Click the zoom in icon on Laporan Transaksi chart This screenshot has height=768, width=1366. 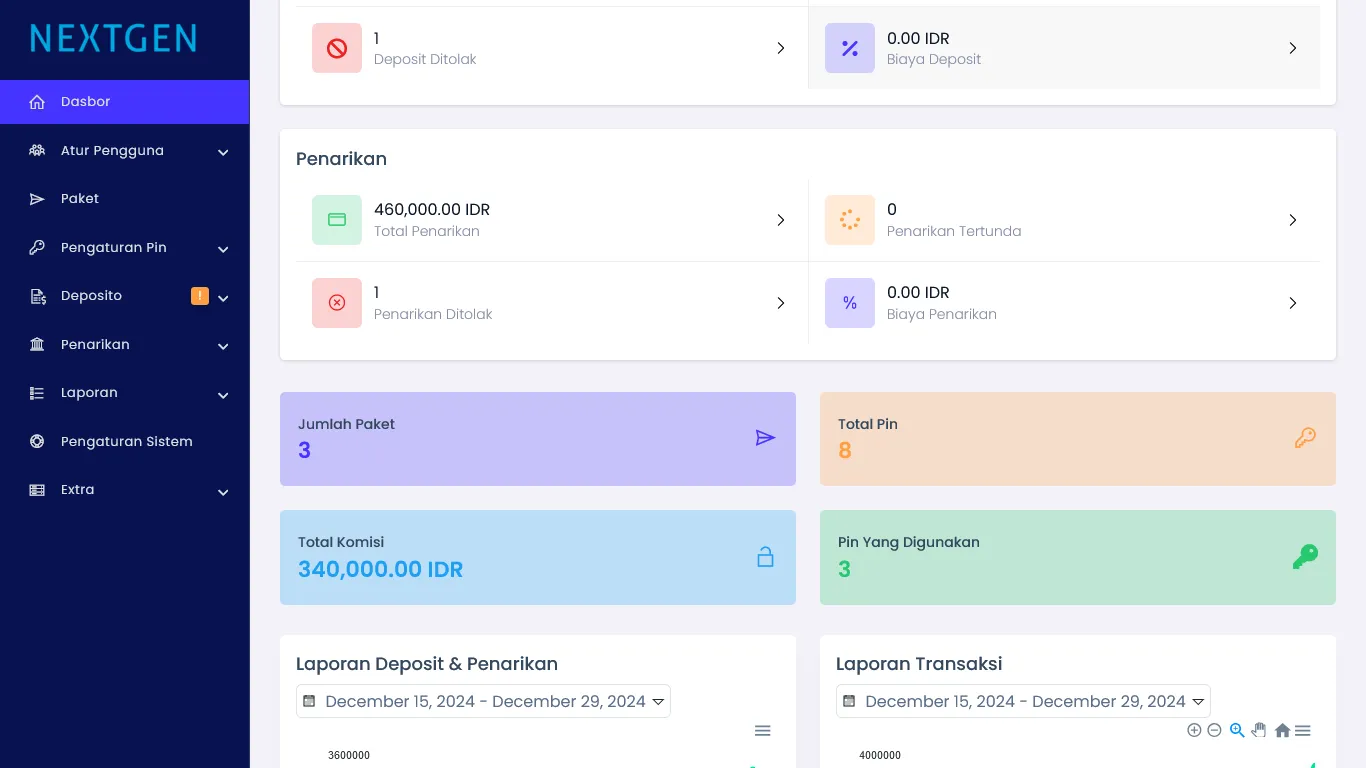tap(1194, 730)
